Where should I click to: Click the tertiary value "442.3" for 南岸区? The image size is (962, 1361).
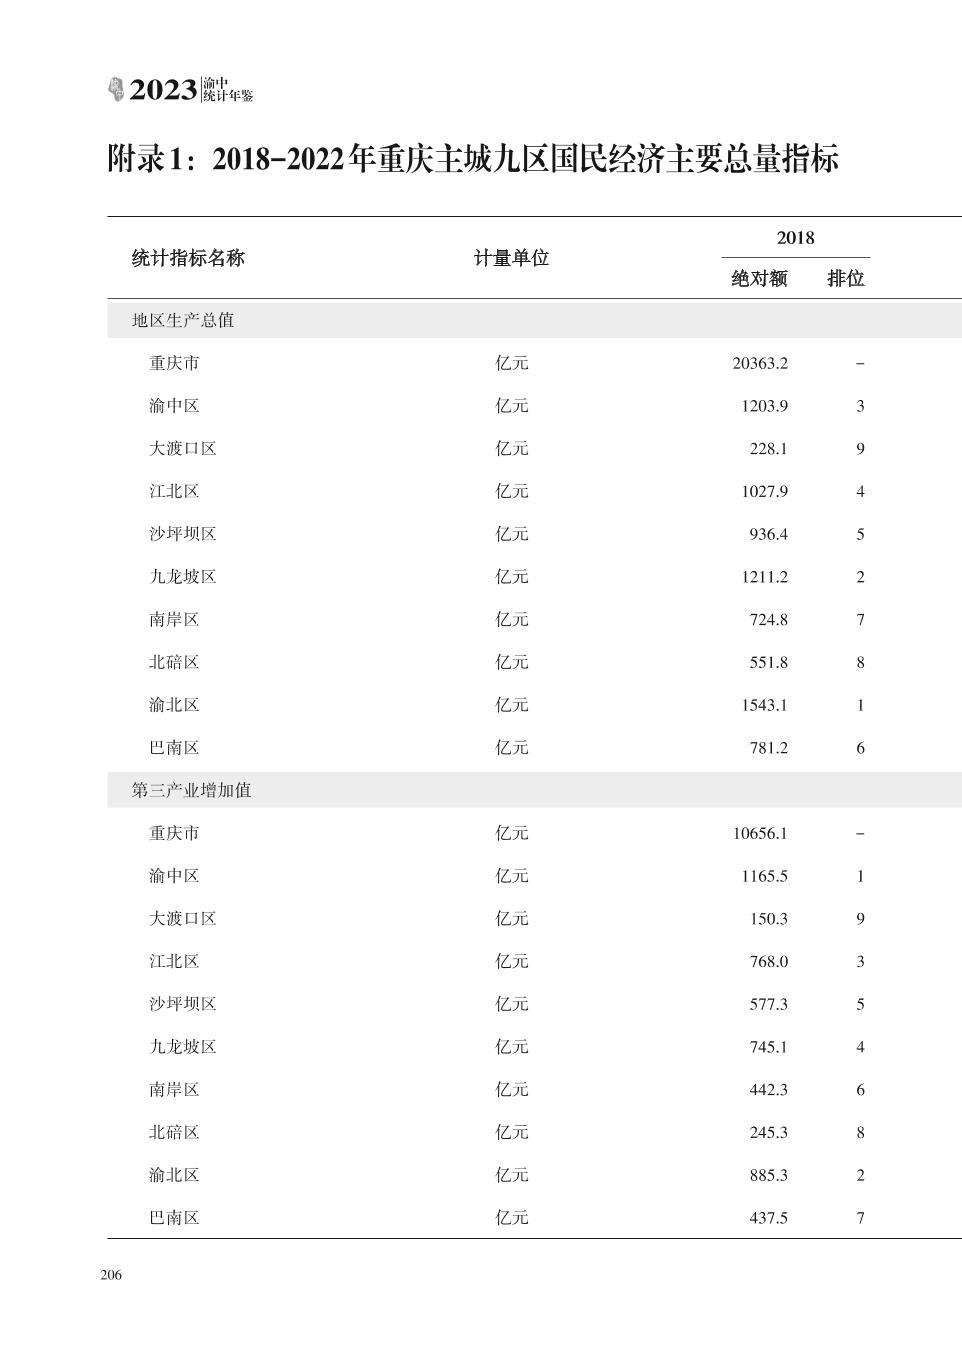point(769,1090)
